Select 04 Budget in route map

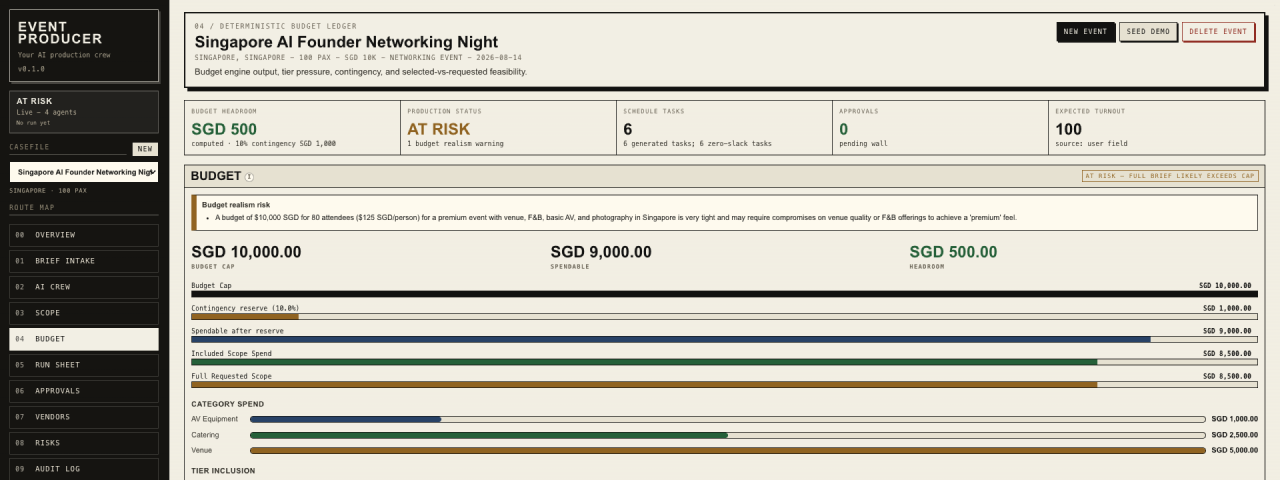84,339
